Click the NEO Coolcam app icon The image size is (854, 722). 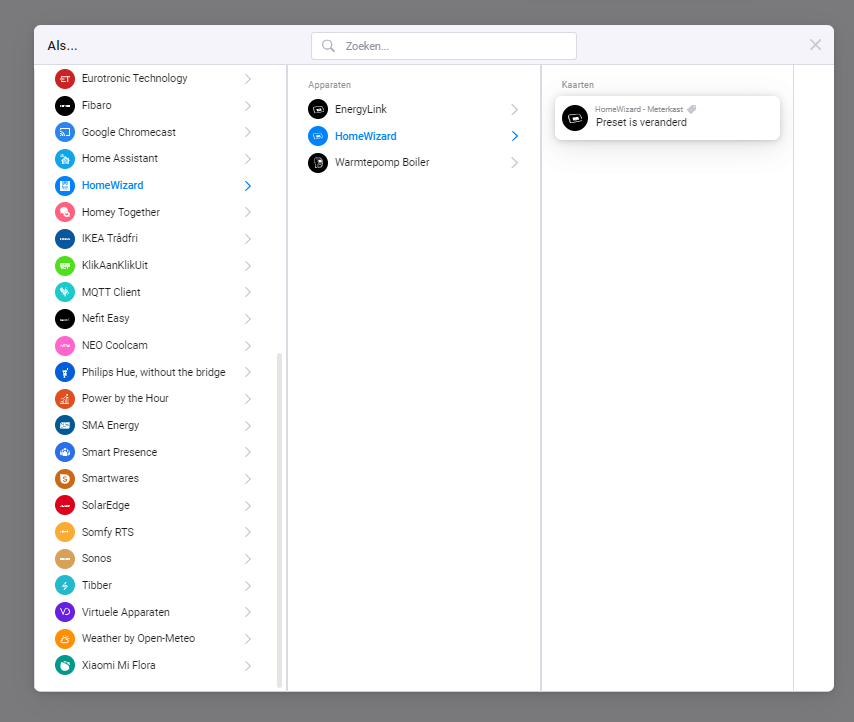(65, 346)
